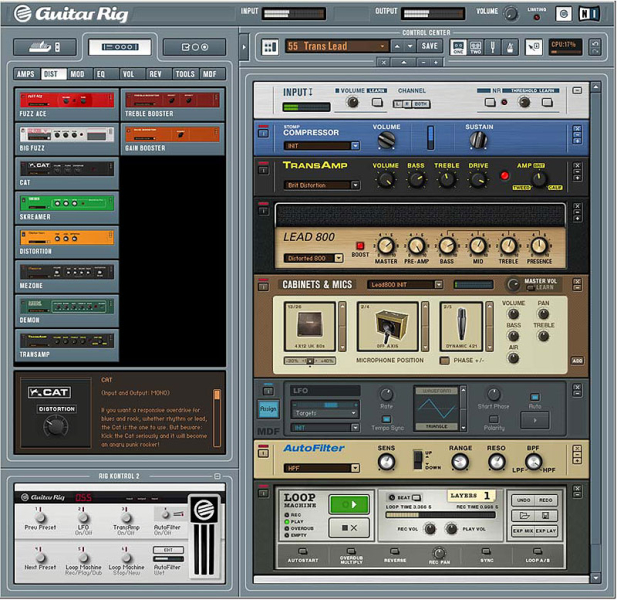Open the preset browser view icon
The image size is (617, 600).
[x=45, y=47]
